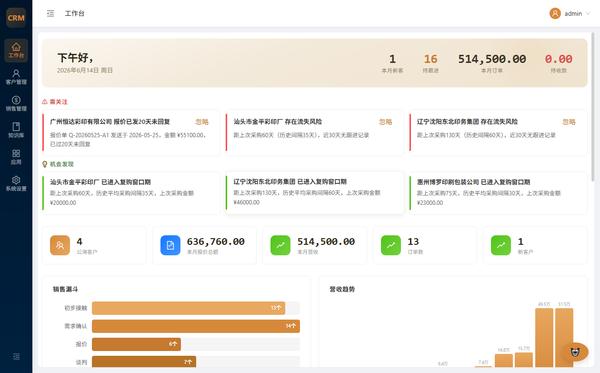Click the green trend icon in the rightmost stat card with value 1
The image size is (600, 373).
pyautogui.click(x=501, y=245)
